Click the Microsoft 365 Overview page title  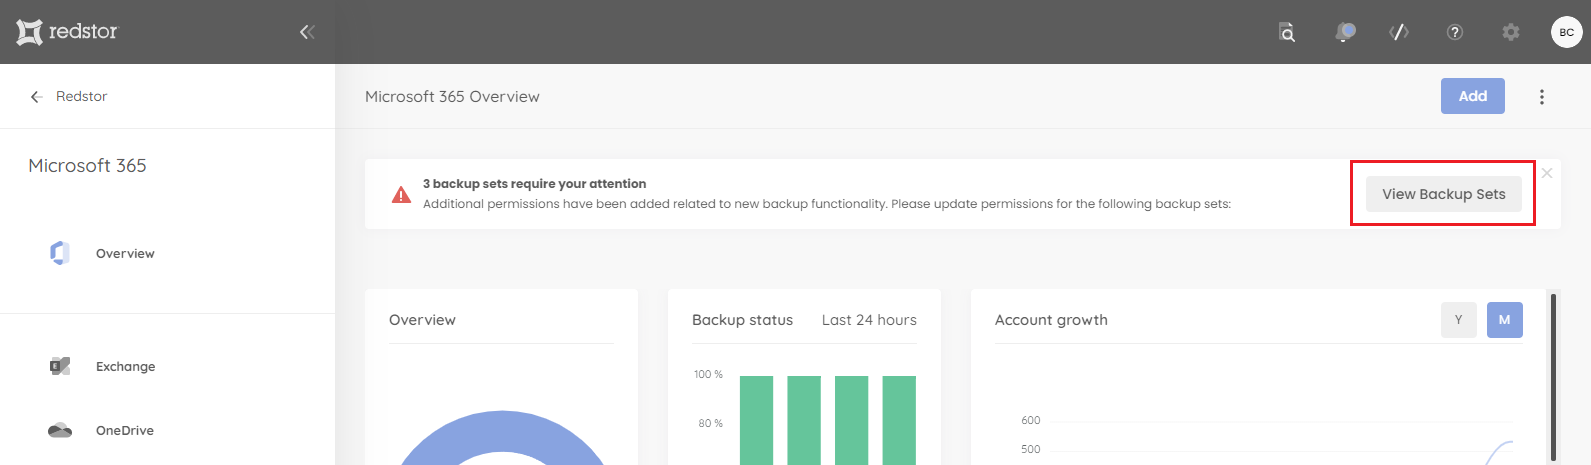click(x=452, y=97)
